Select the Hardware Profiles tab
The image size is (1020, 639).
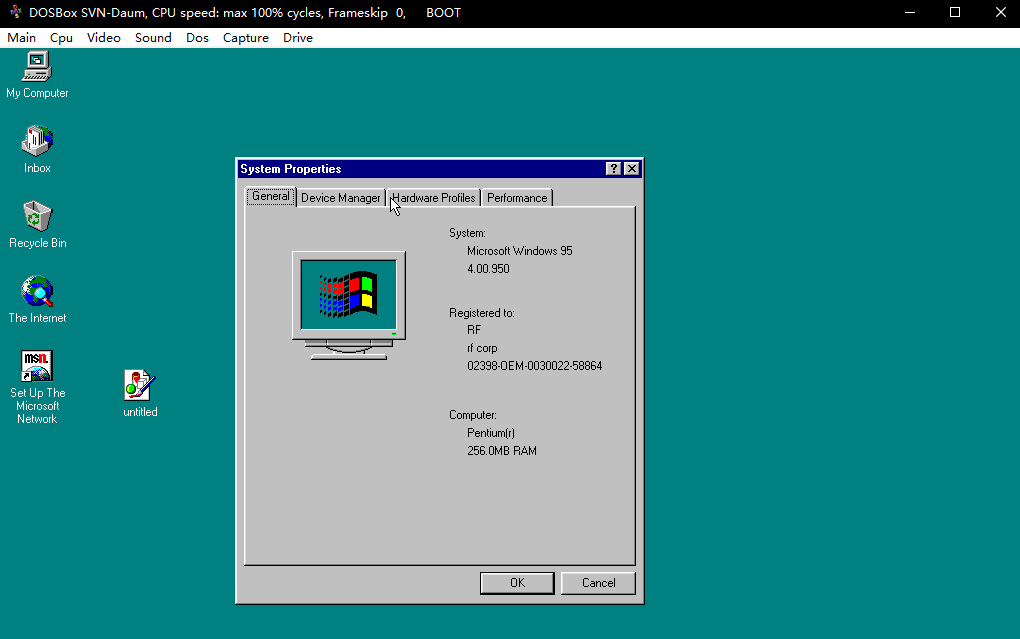pos(432,197)
